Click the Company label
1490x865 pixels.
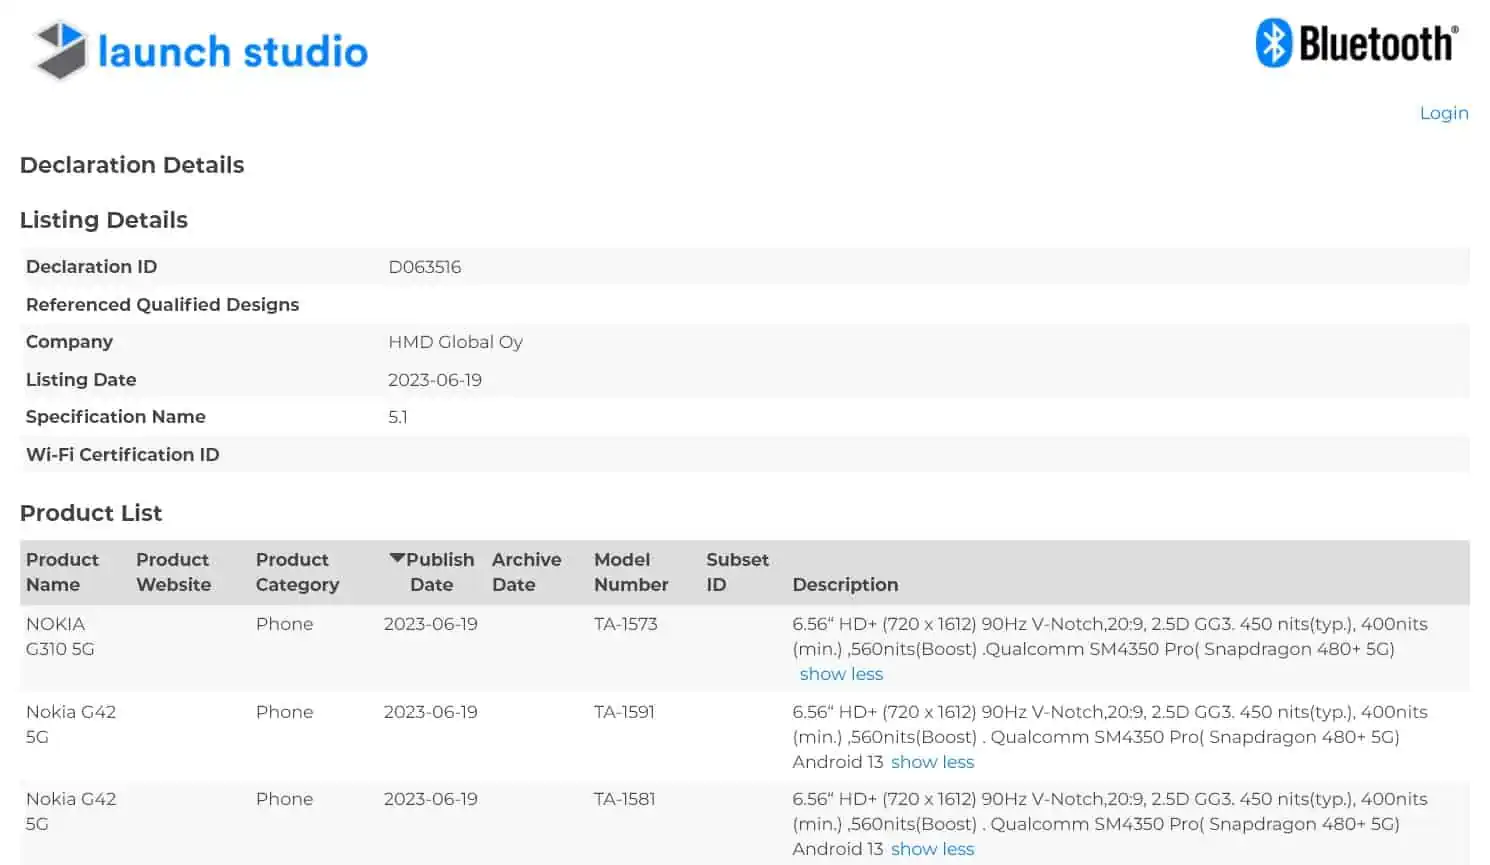coord(69,342)
